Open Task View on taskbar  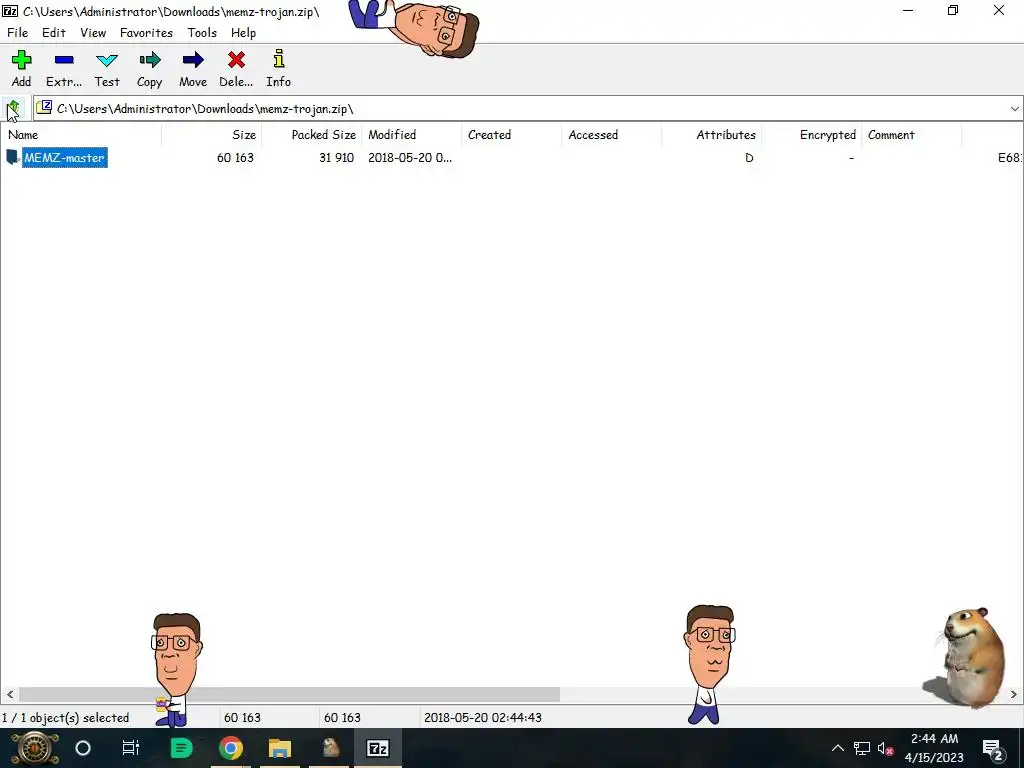131,748
